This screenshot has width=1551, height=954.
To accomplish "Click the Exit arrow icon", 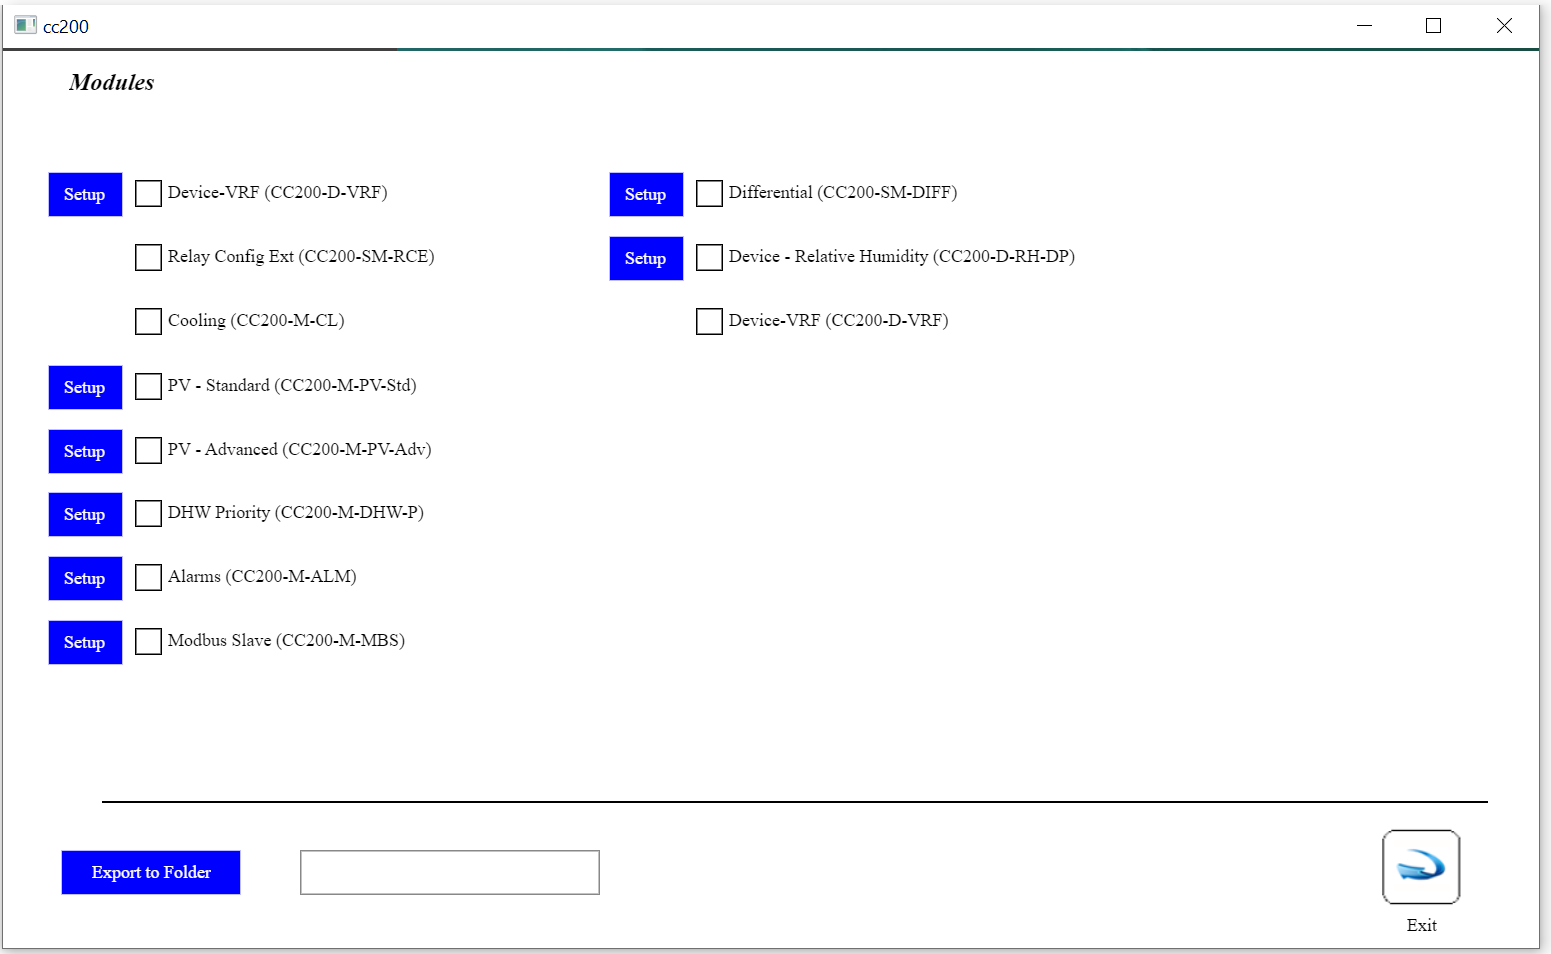I will click(x=1420, y=866).
